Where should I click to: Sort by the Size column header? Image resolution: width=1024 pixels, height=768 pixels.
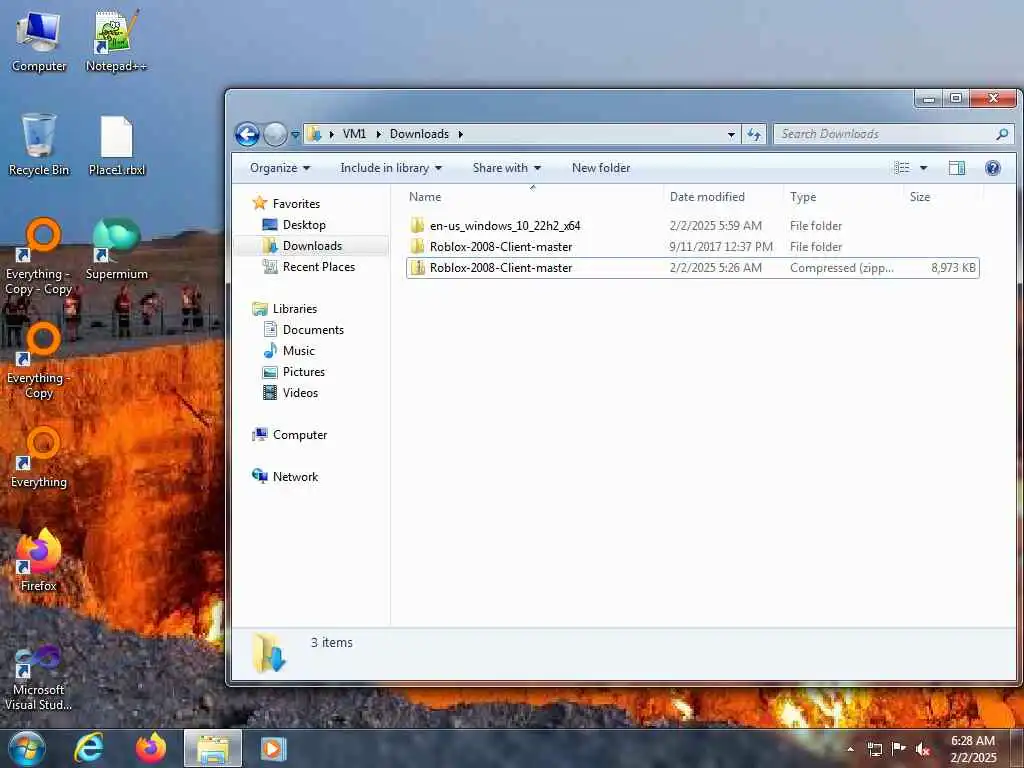(943, 197)
